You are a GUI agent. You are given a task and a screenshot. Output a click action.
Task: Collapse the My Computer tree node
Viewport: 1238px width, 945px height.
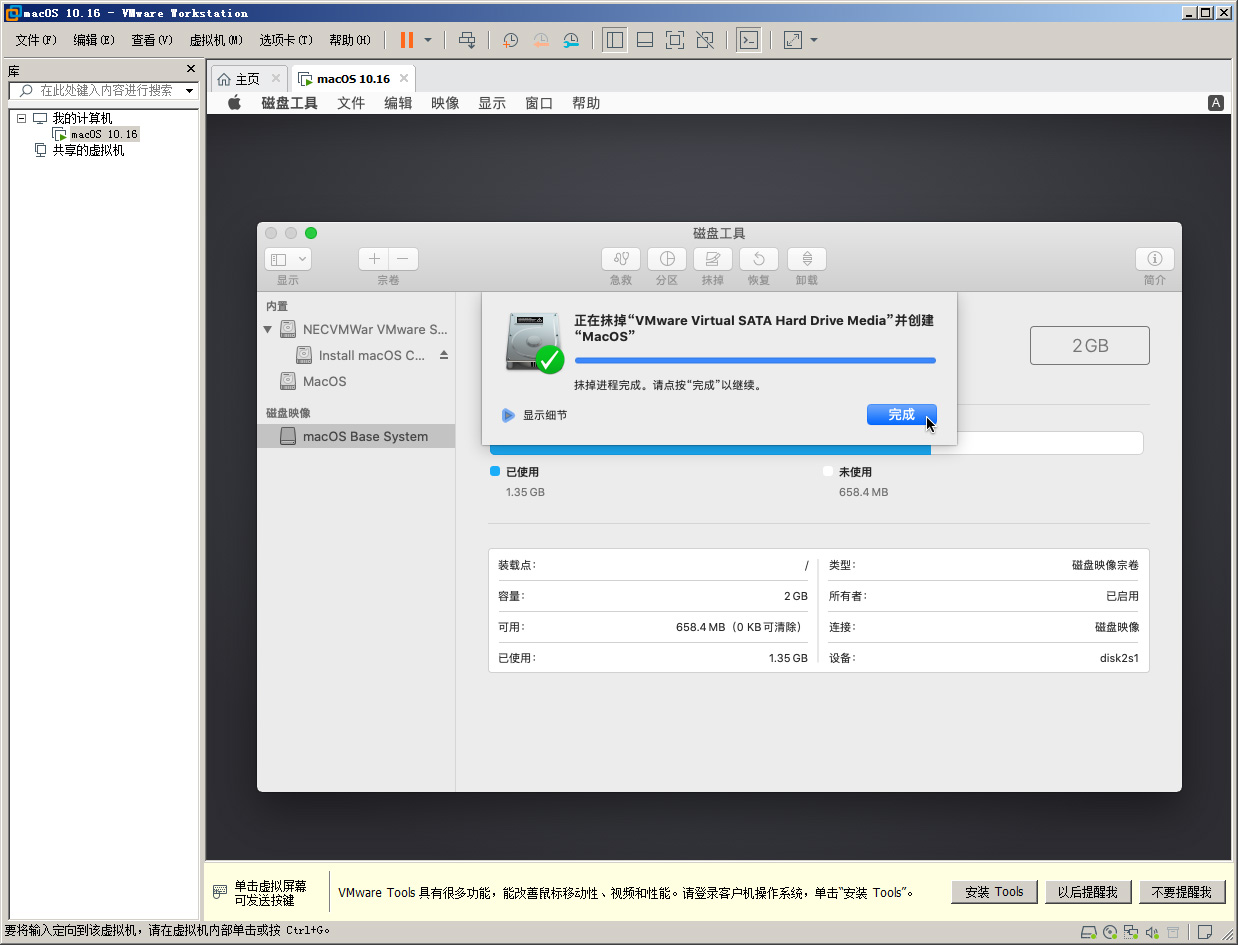tap(21, 118)
